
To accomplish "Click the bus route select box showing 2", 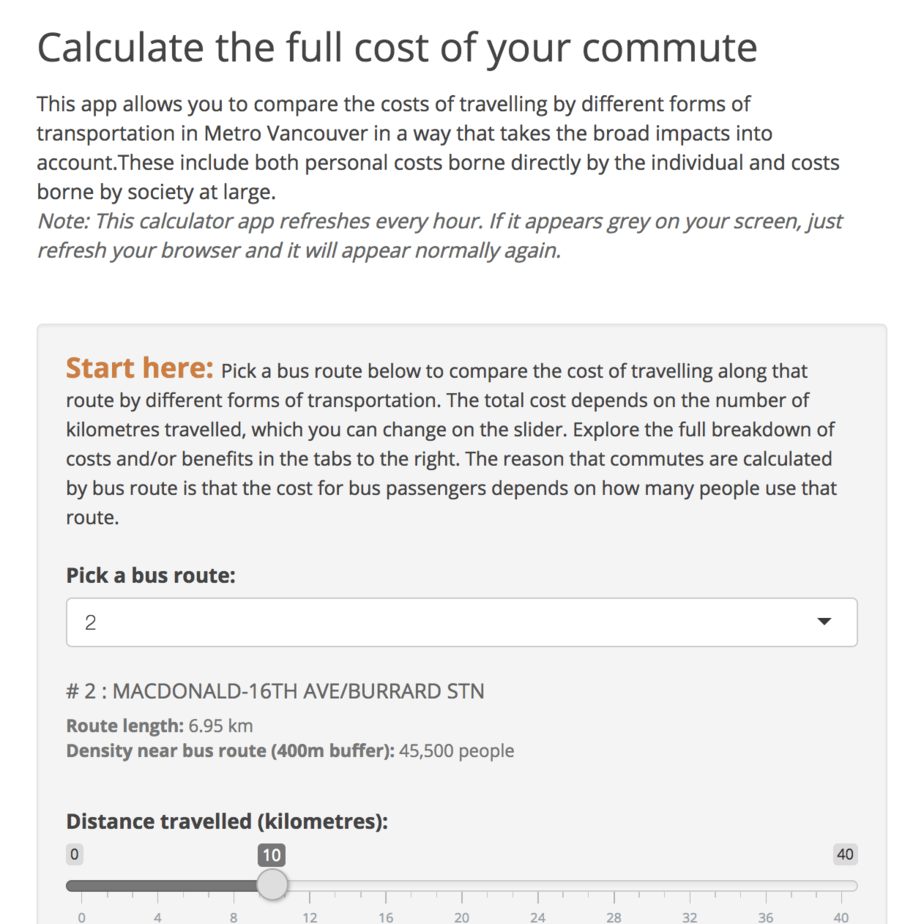I will point(461,622).
